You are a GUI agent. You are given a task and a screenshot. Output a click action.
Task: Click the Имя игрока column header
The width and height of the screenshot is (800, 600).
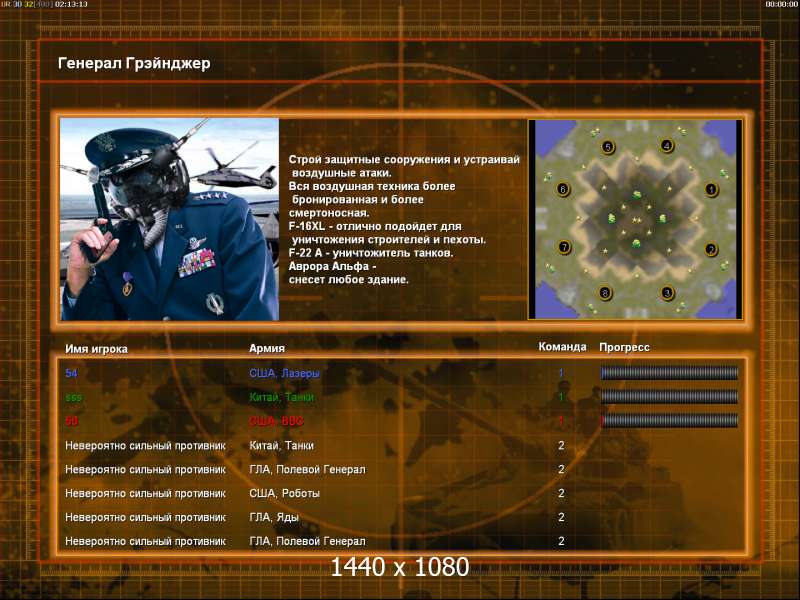pos(96,349)
